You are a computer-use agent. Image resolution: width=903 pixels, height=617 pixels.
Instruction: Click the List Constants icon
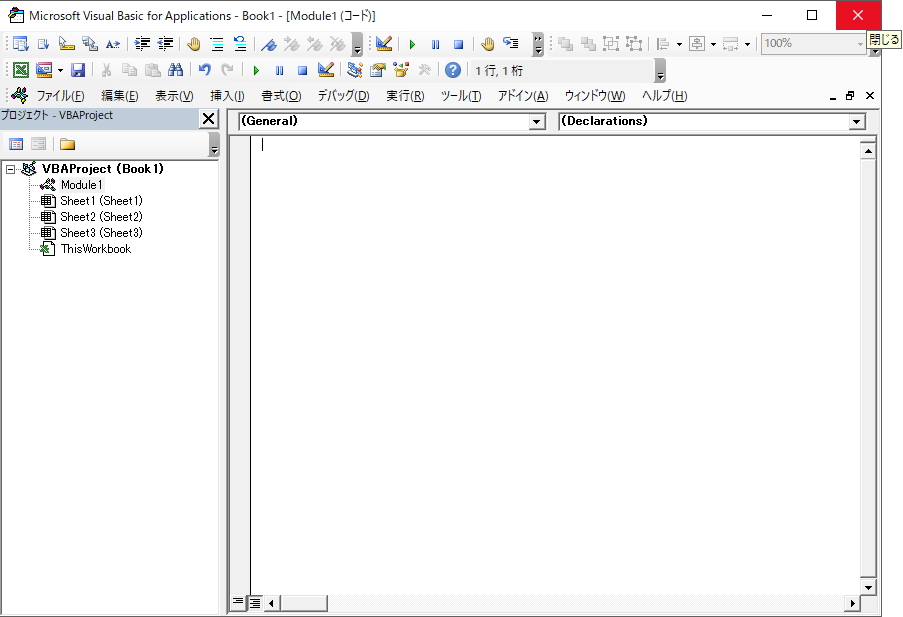44,44
